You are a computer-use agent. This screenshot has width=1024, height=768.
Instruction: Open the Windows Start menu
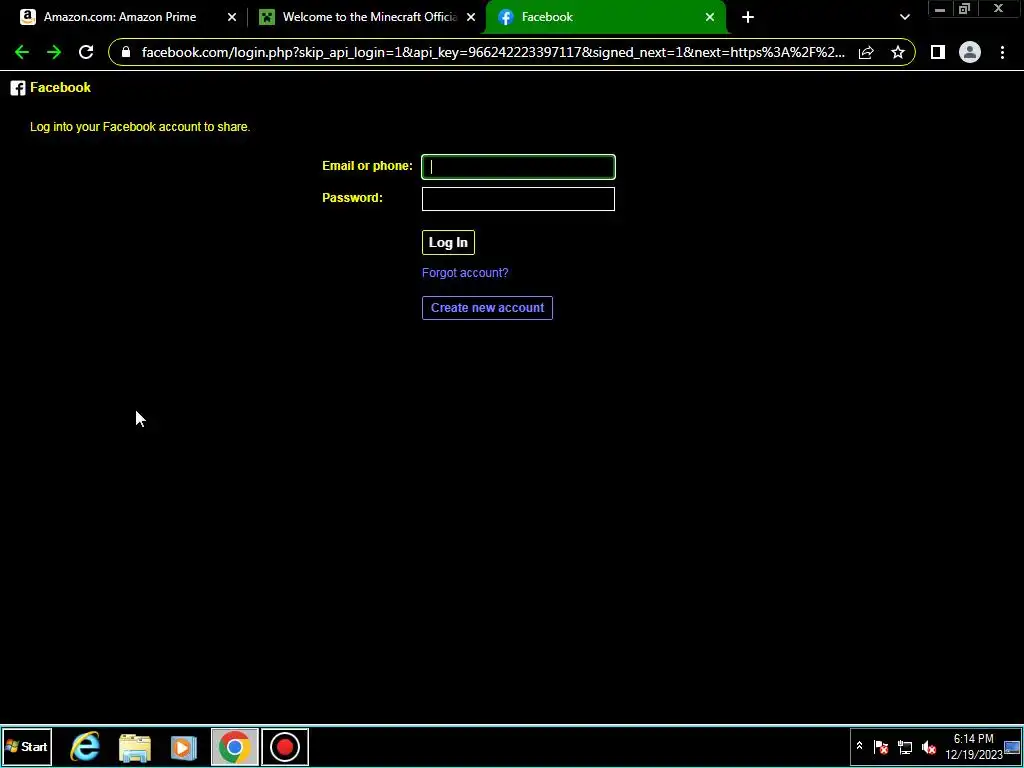27,746
